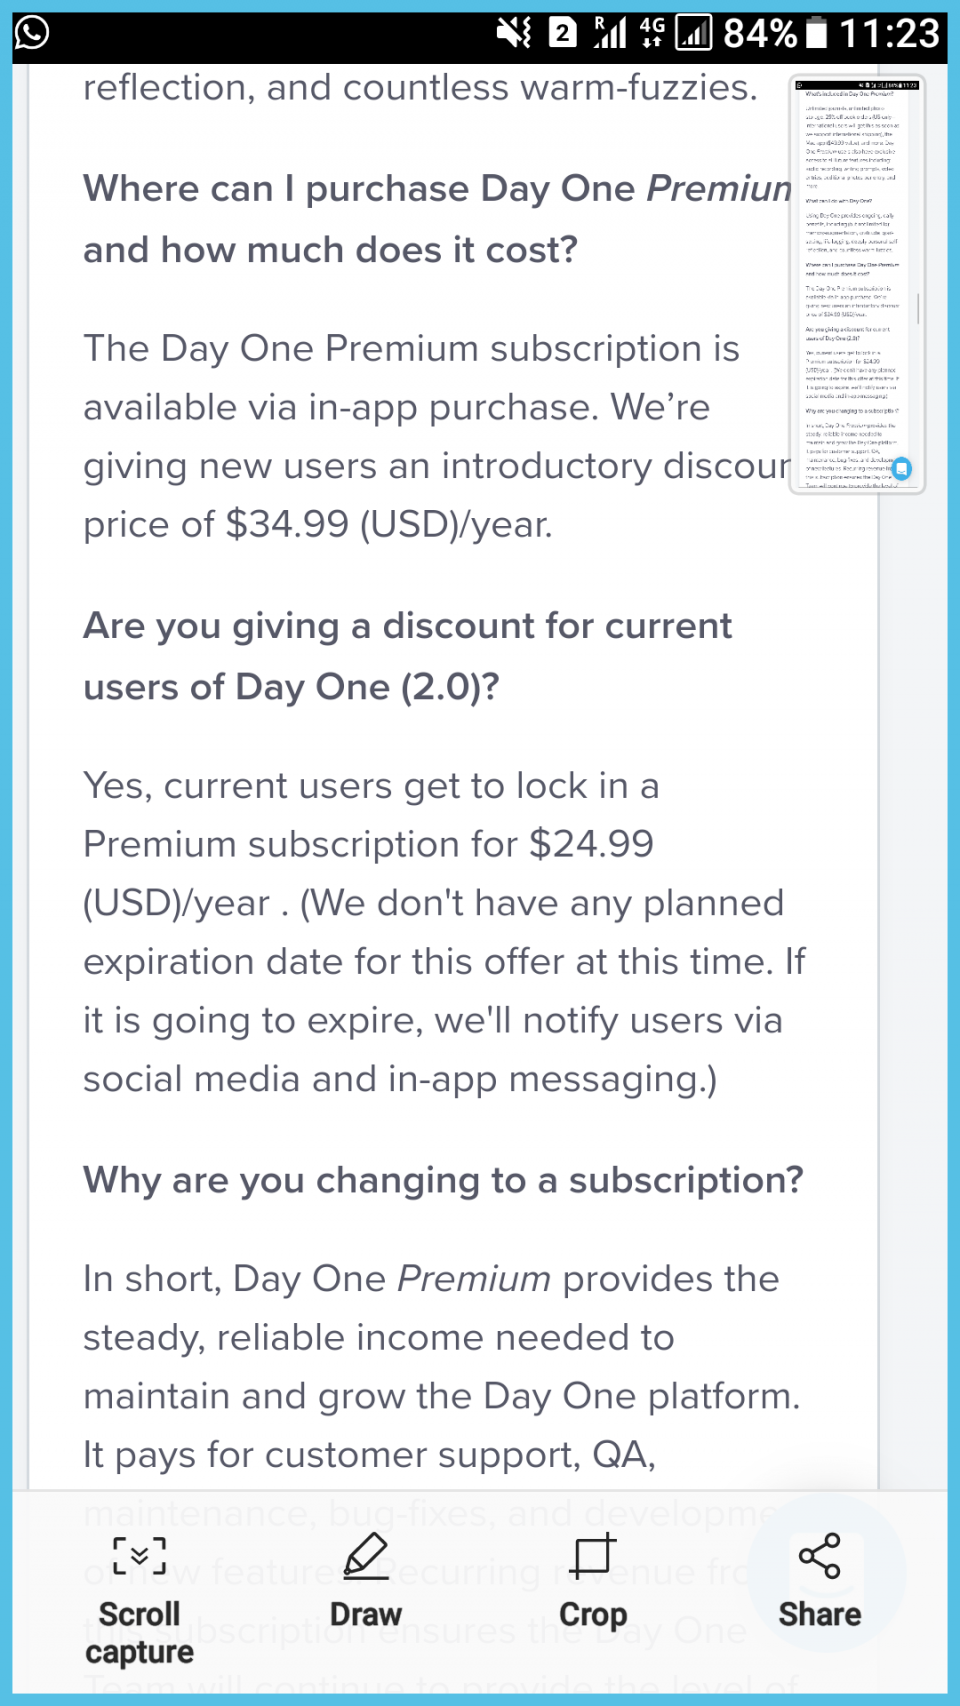Open the Crop tool icon
Screen dimensions: 960x1706
(593, 1557)
